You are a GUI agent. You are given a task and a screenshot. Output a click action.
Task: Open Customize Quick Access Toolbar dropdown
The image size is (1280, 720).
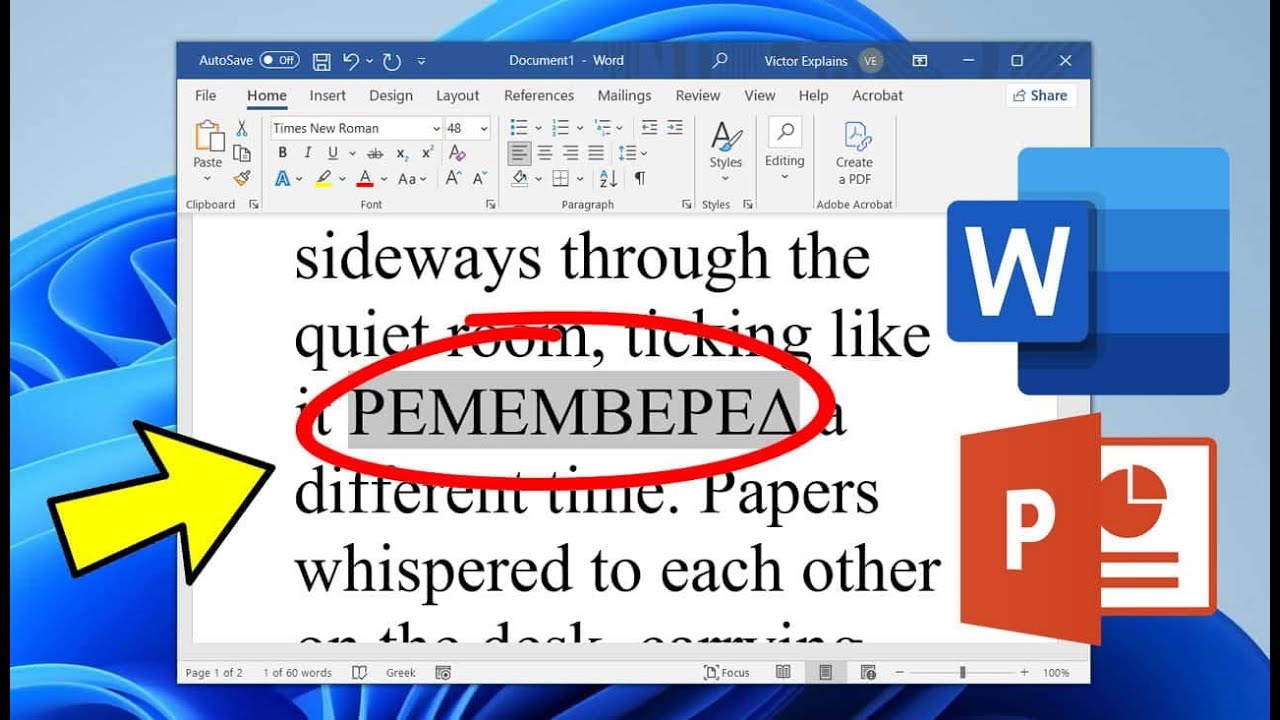tap(421, 61)
